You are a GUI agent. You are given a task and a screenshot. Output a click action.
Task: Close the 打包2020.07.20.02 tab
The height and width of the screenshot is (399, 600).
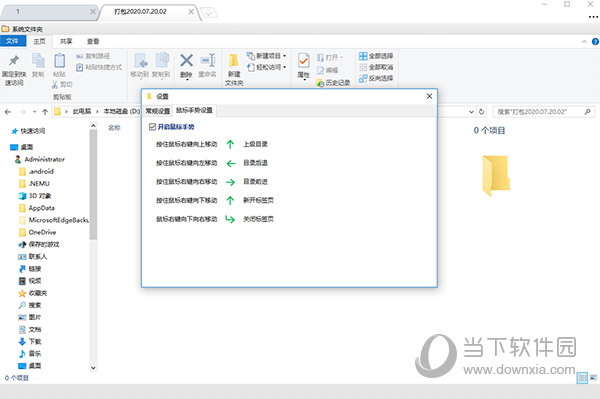tap(191, 12)
